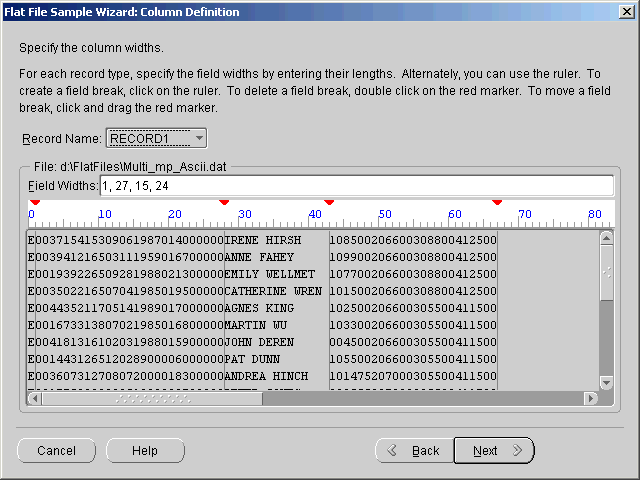The image size is (640, 480).
Task: Click the IRENE HIRSH data row
Action: click(262, 240)
